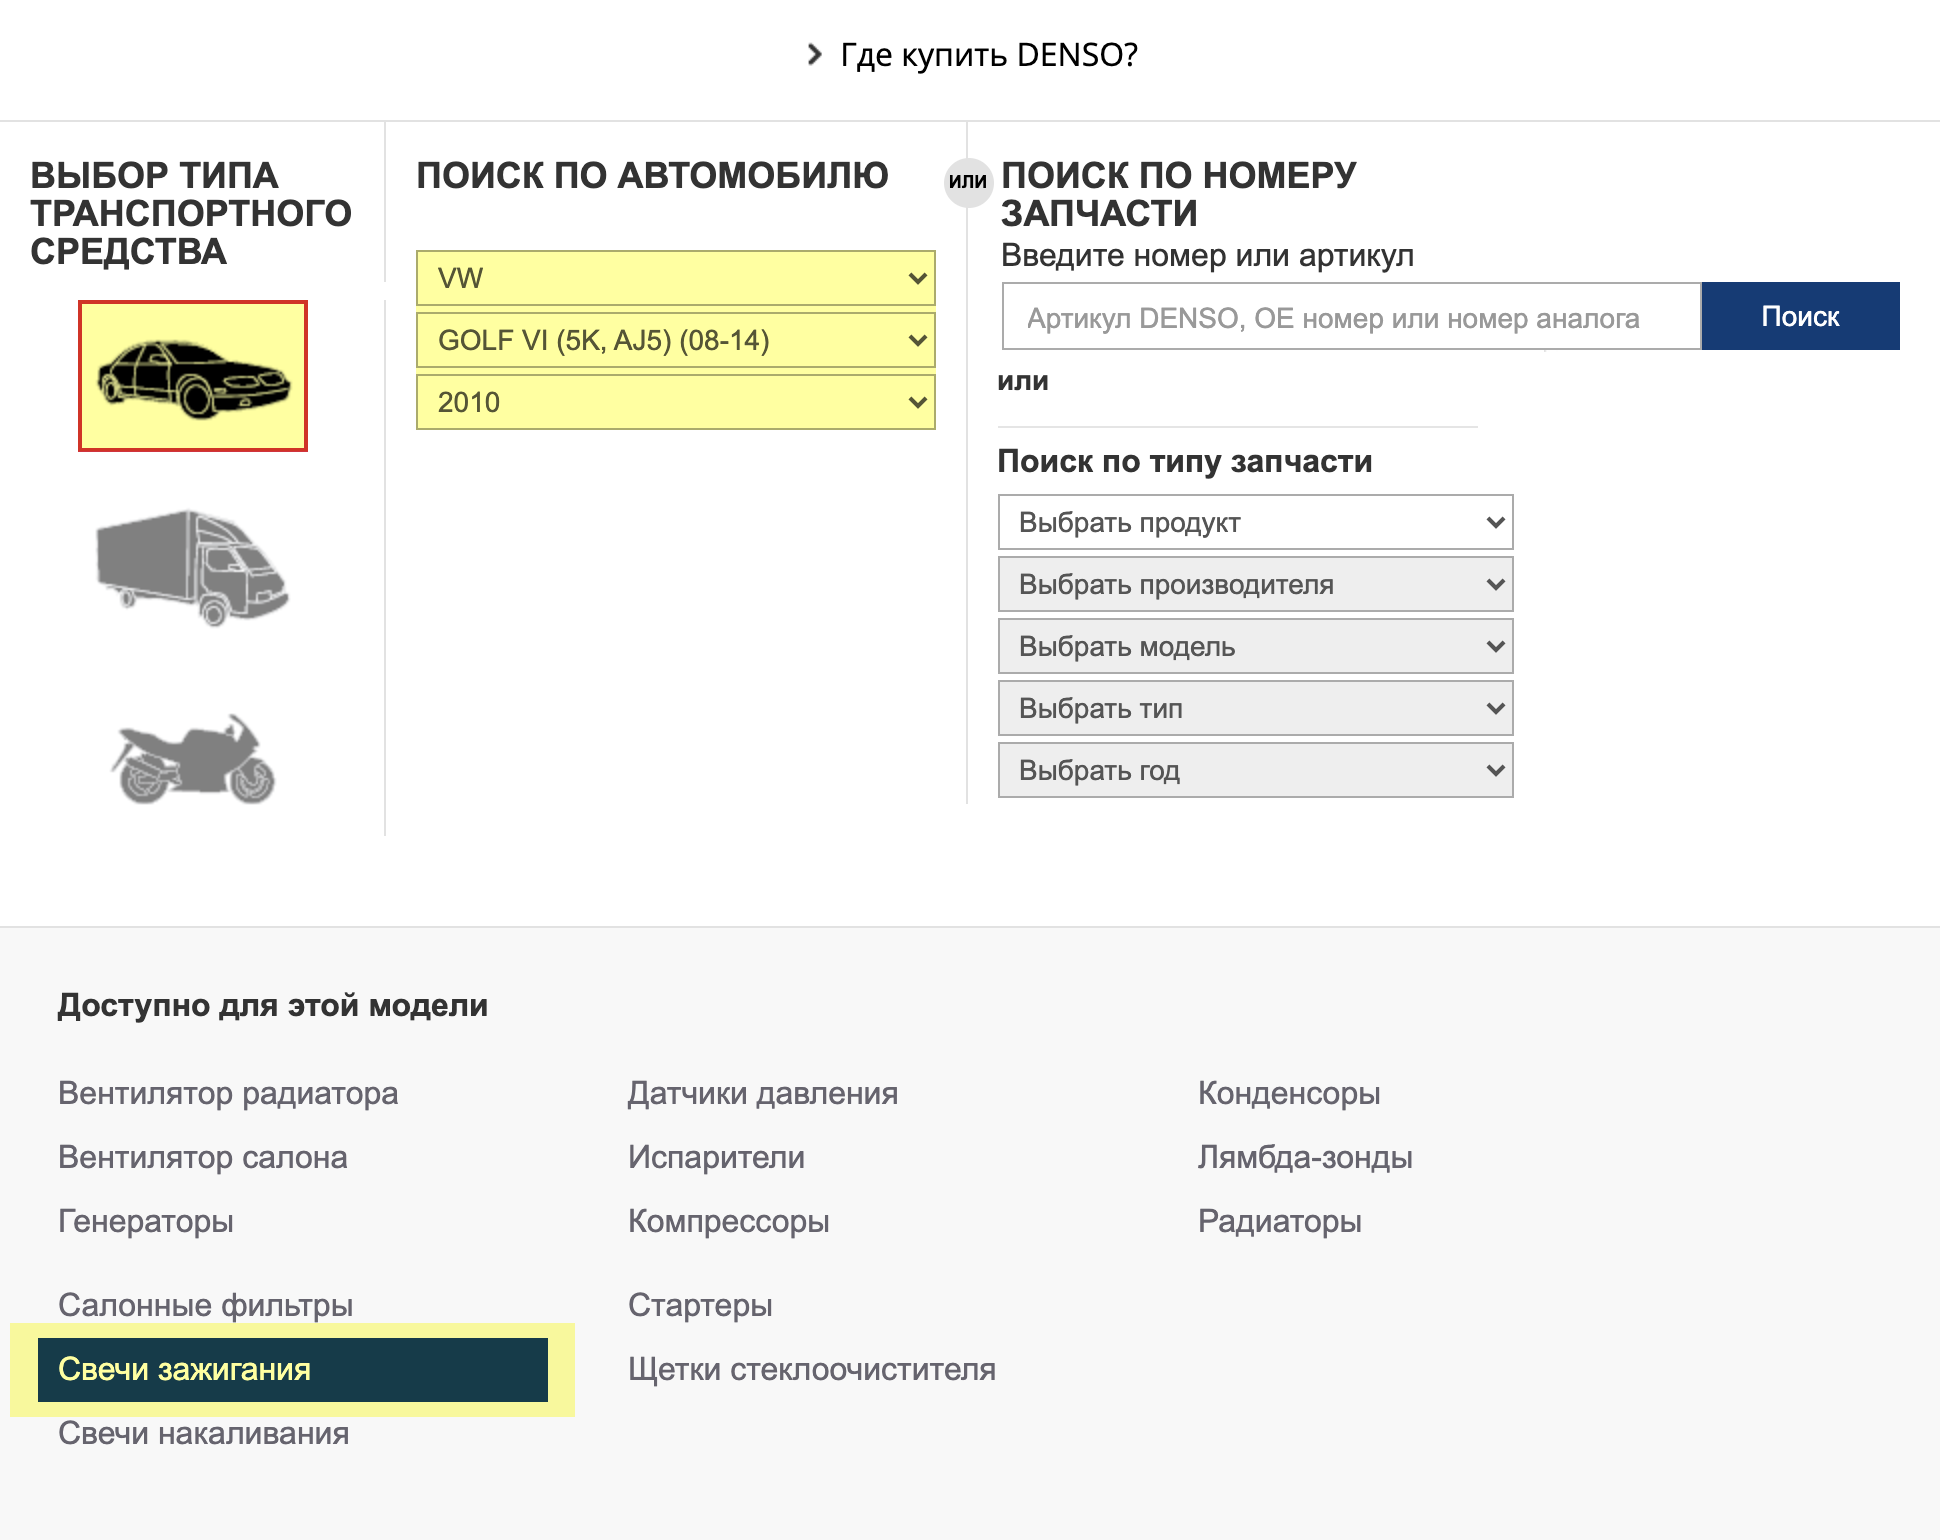Click the arrow icon before 'Где купить DENSO?'
The width and height of the screenshot is (1940, 1540).
815,54
